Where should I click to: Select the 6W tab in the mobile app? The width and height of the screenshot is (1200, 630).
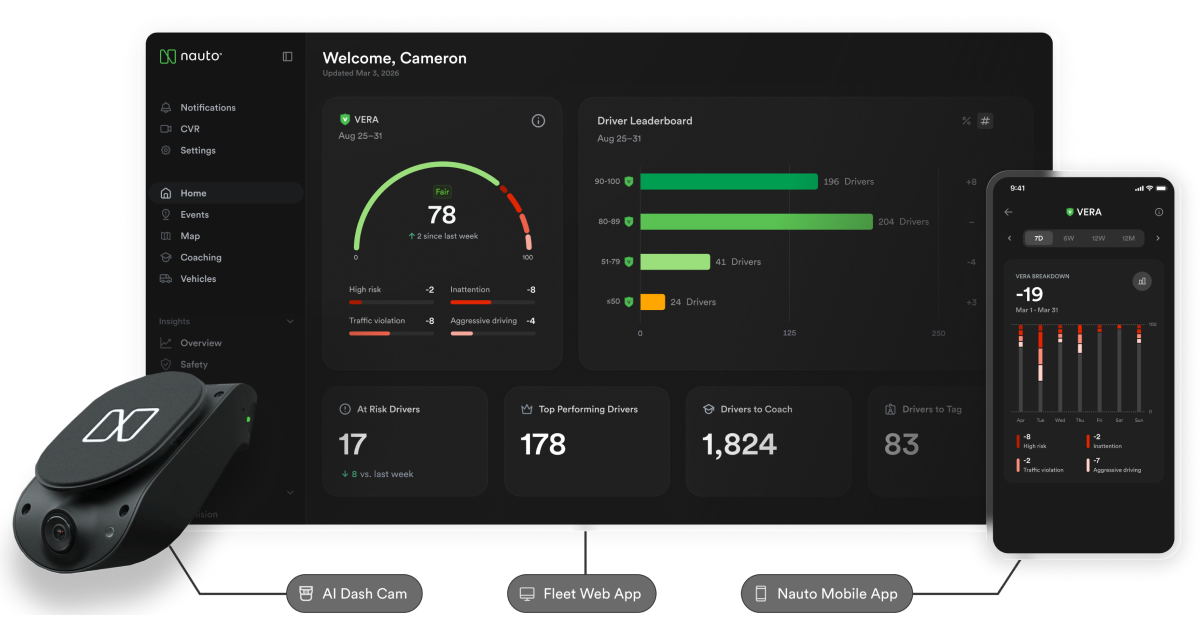pos(1069,238)
